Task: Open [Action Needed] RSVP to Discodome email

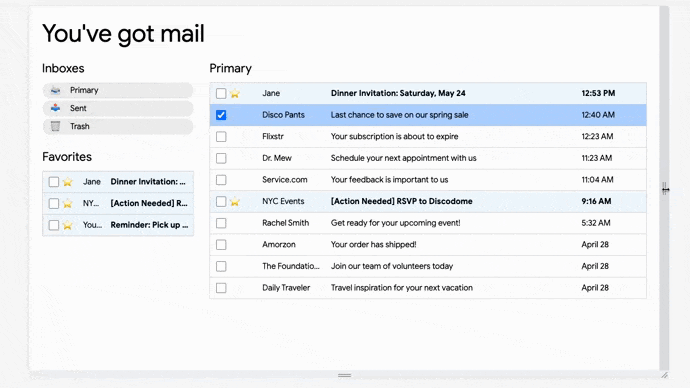Action: [401, 201]
